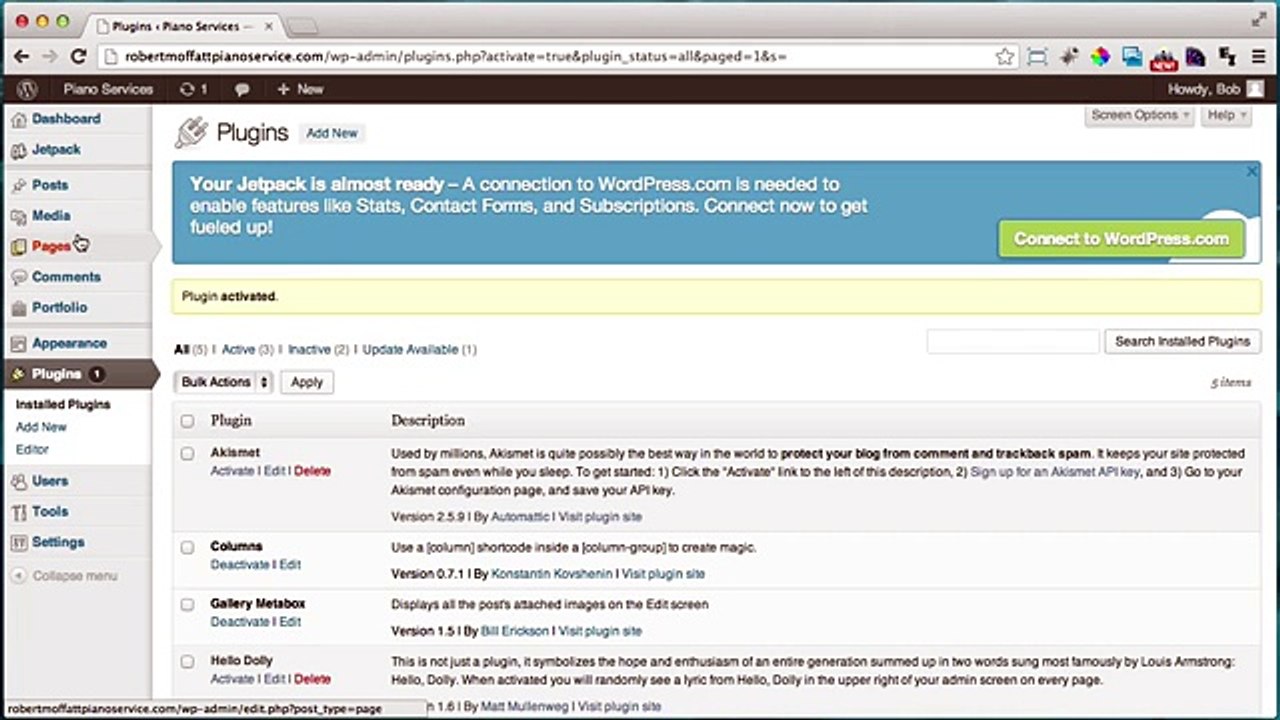Click the Dashboard sidebar icon
The width and height of the screenshot is (1280, 720).
pyautogui.click(x=19, y=119)
